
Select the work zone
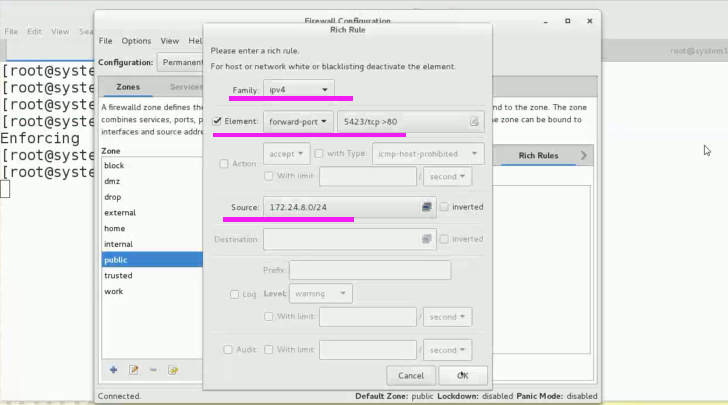click(x=152, y=291)
